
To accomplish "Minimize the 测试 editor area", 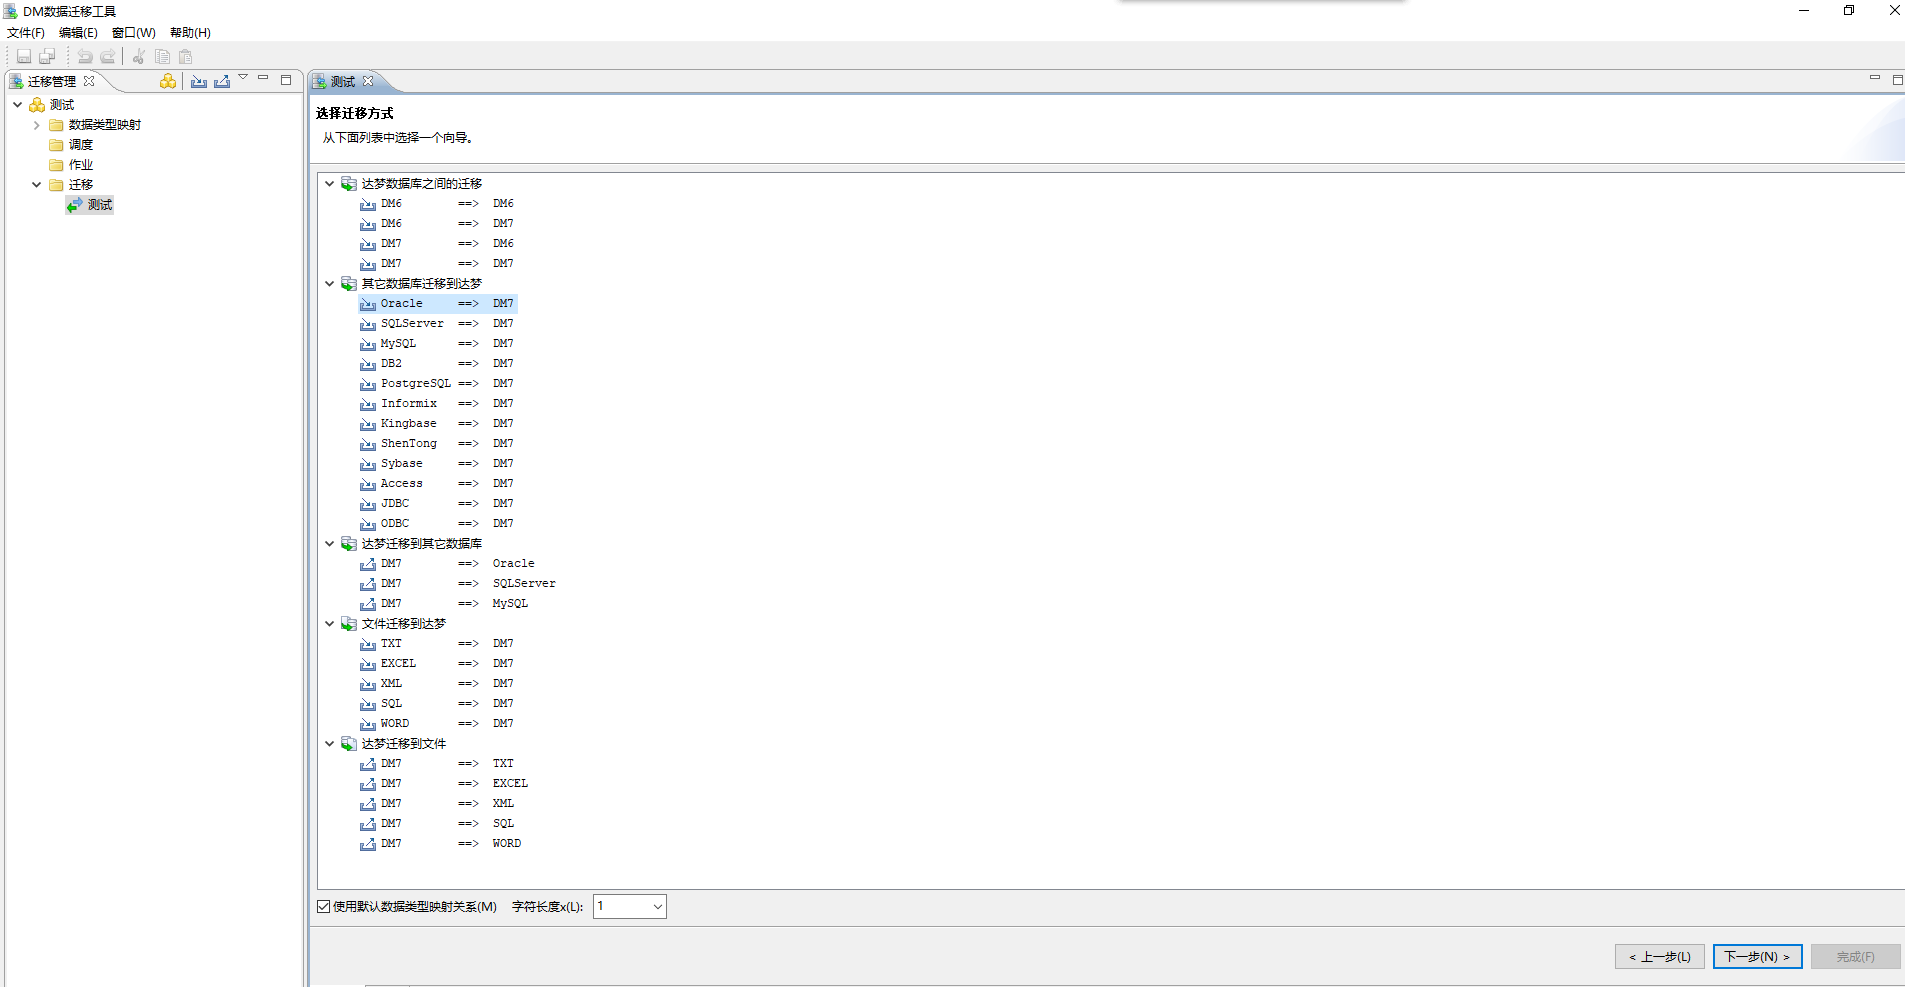I will (1875, 78).
